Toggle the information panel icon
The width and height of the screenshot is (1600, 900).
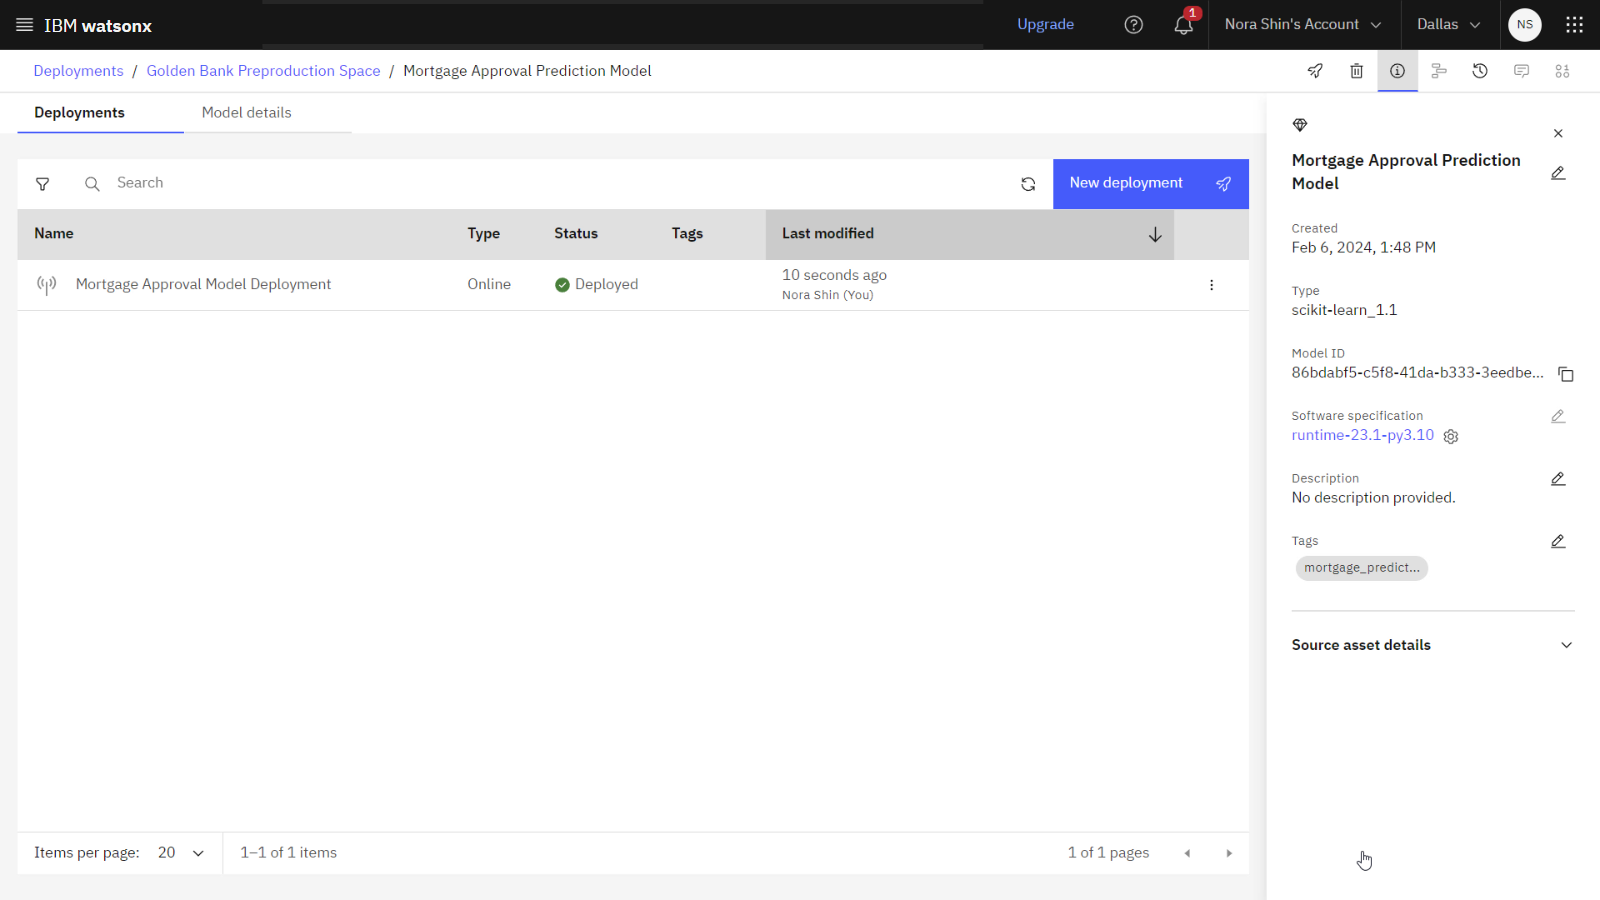1397,71
